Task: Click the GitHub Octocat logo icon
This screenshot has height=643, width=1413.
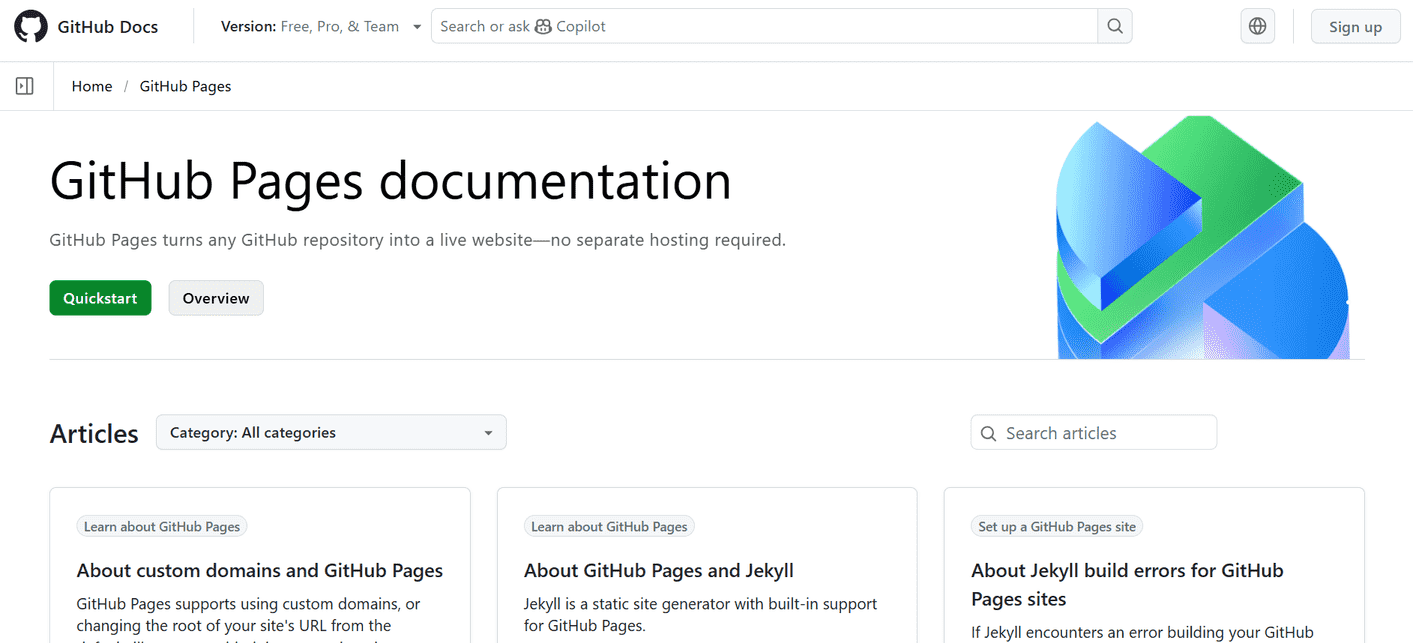Action: coord(31,27)
